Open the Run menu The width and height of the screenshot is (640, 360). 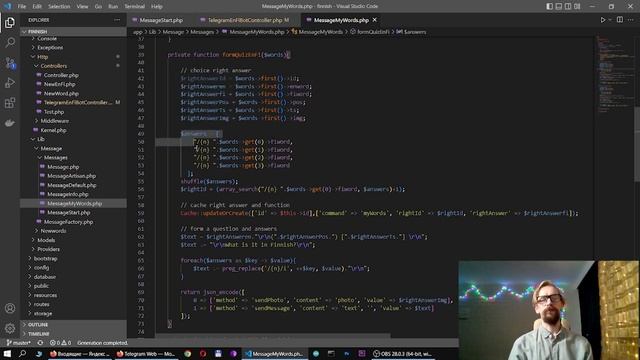[113, 6]
